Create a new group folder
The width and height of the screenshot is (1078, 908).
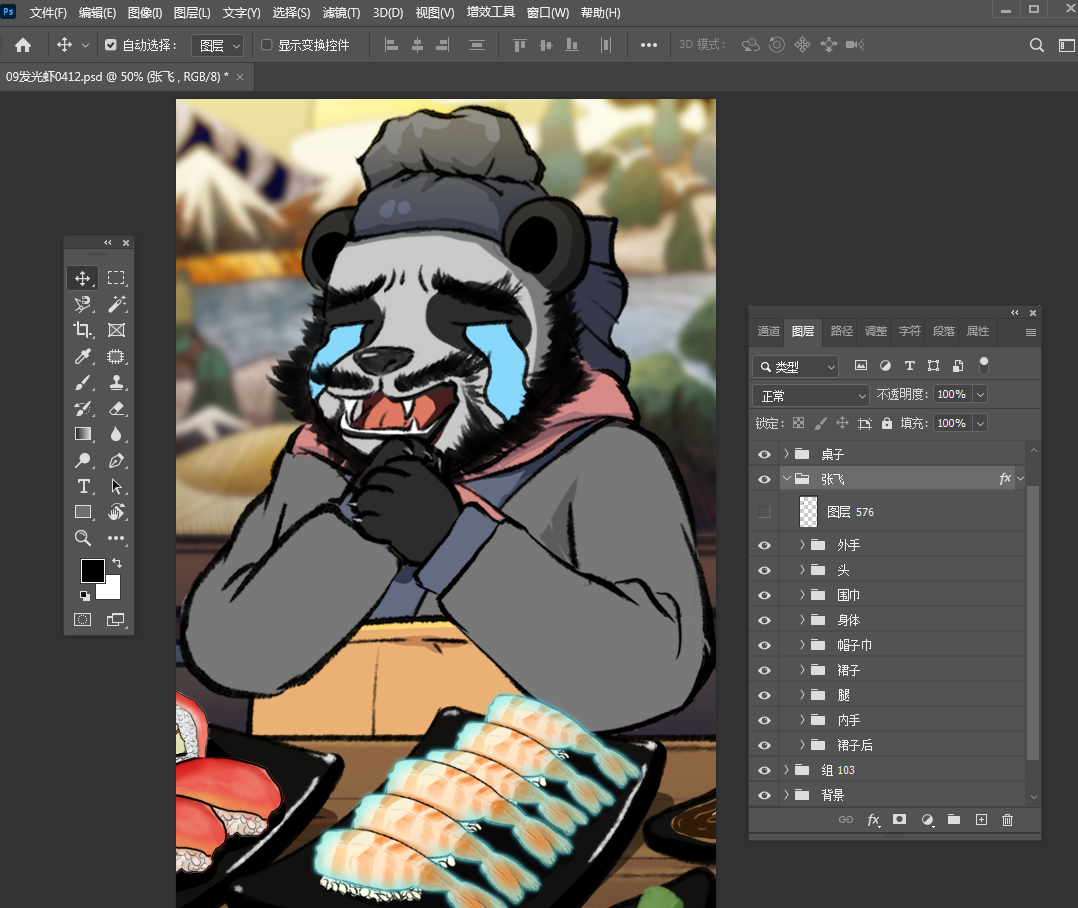[954, 819]
